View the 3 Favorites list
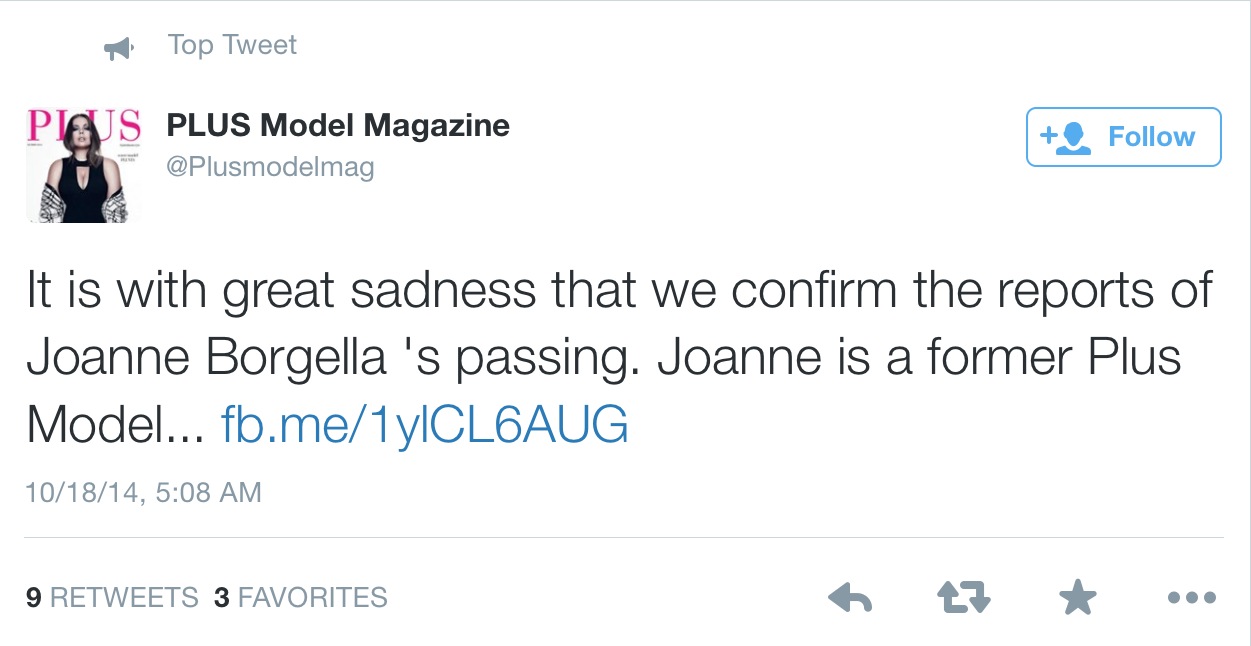Viewport: 1251px width, 646px height. click(x=301, y=598)
